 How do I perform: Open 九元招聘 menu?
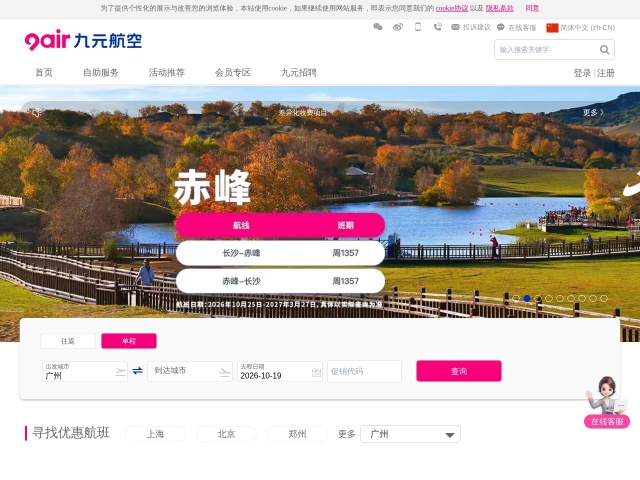tap(299, 73)
